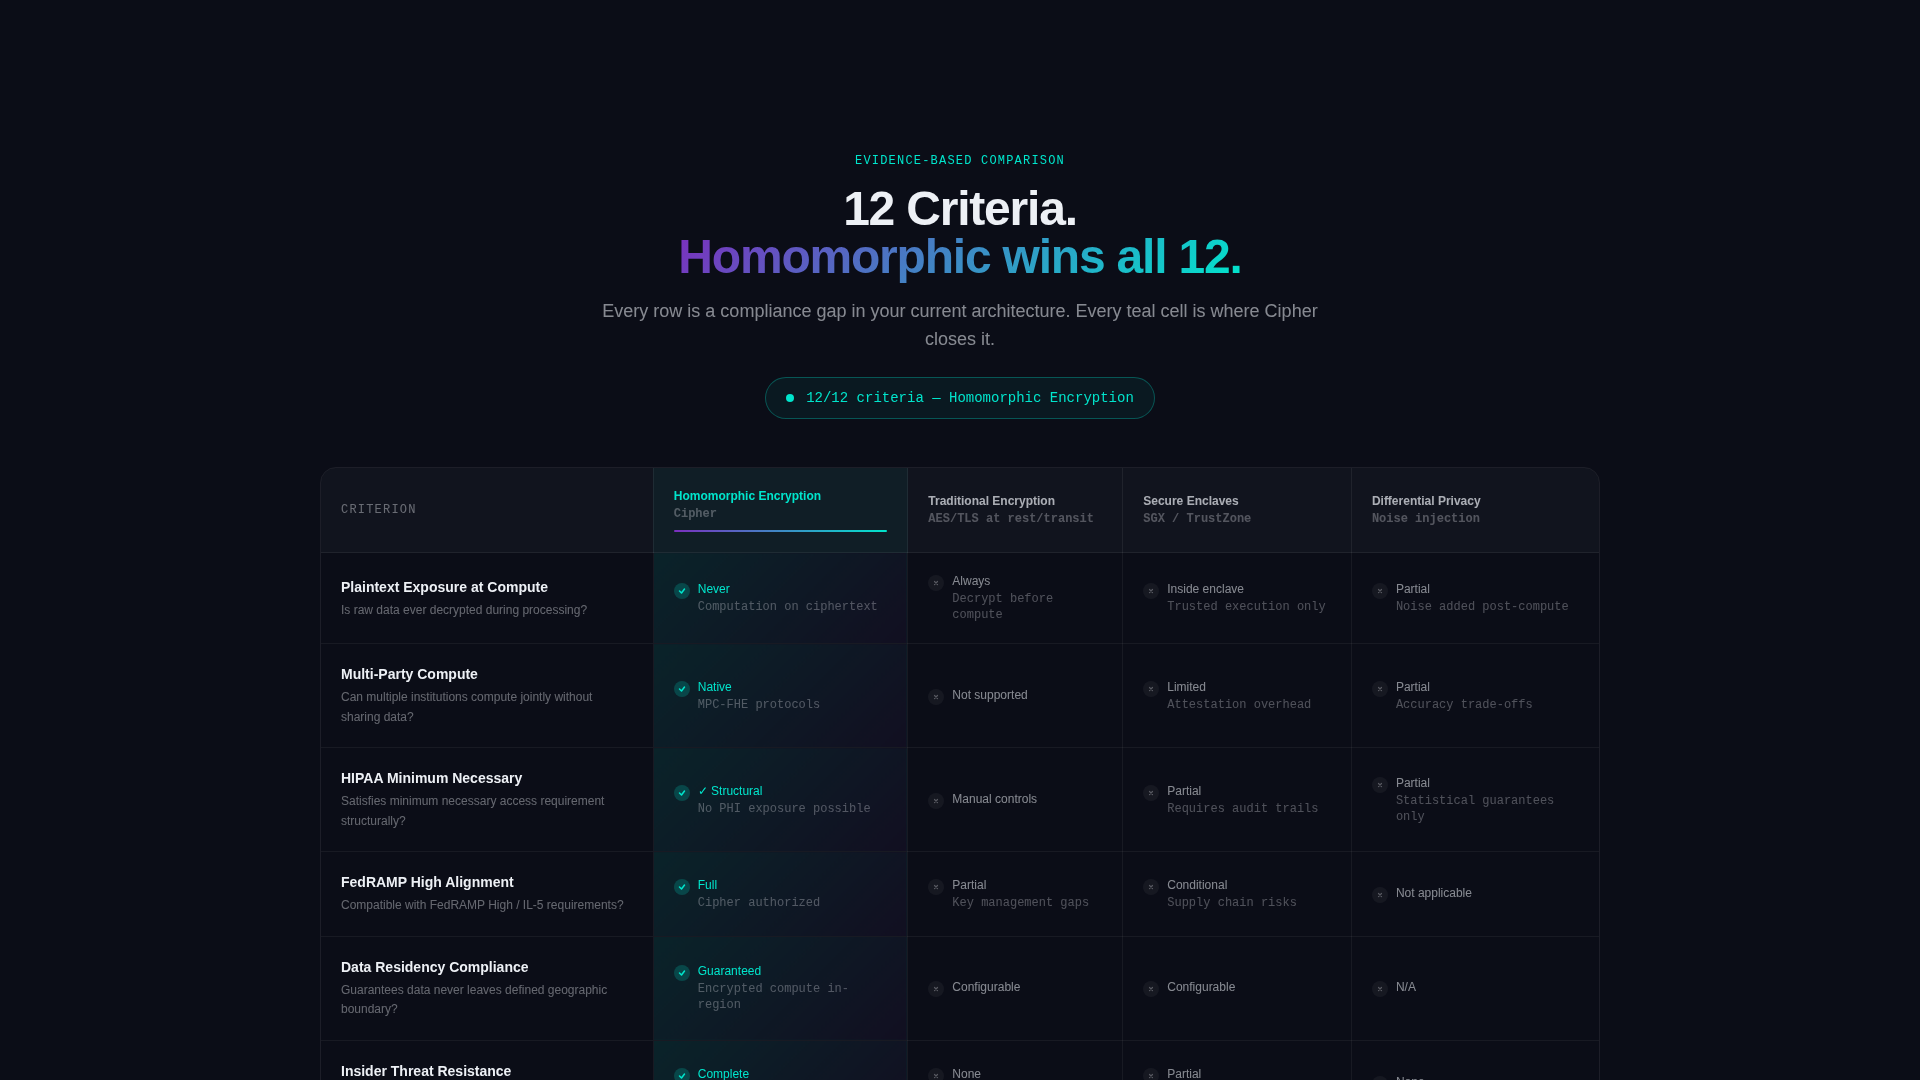
Task: Click 'Attestation overhead' text
Action: tap(1239, 705)
